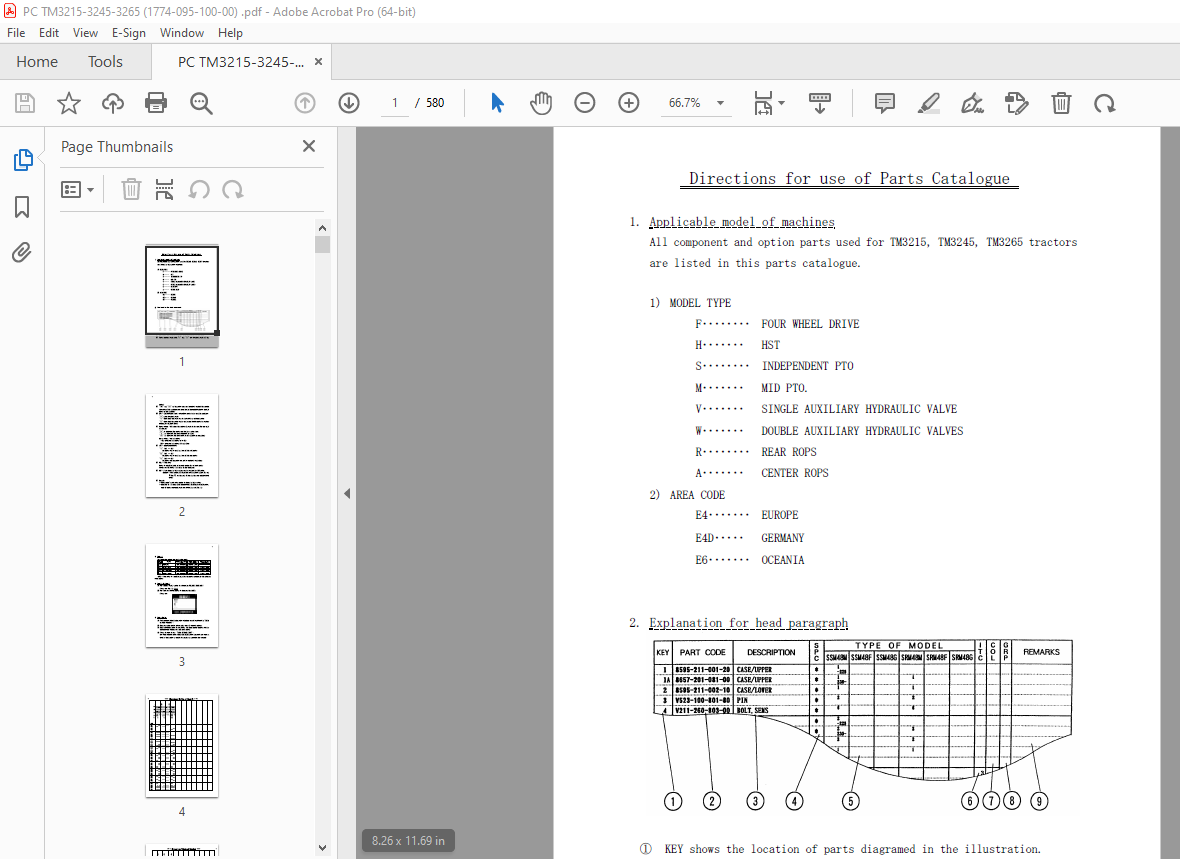Delete page using toolbar trash icon

(x=1061, y=103)
